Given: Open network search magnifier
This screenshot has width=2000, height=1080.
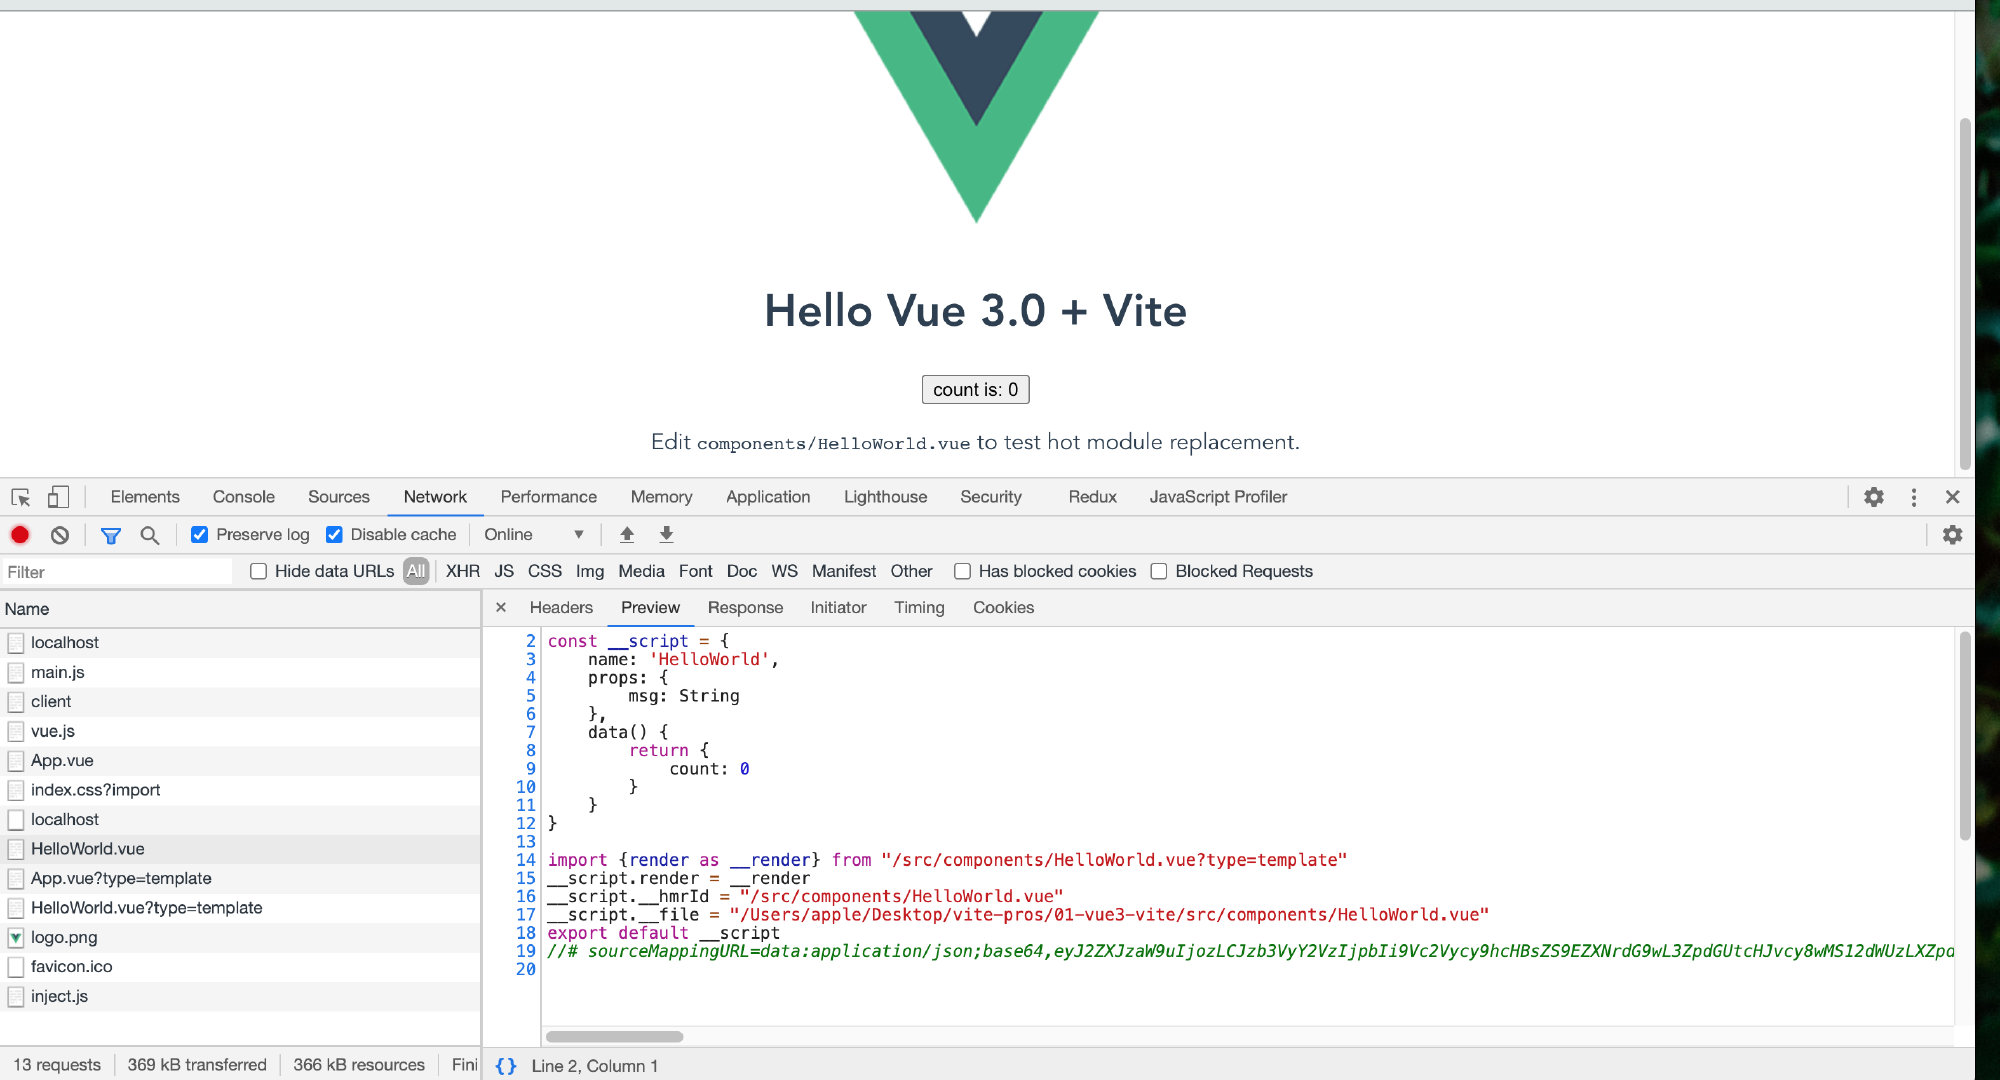Looking at the screenshot, I should (x=150, y=535).
